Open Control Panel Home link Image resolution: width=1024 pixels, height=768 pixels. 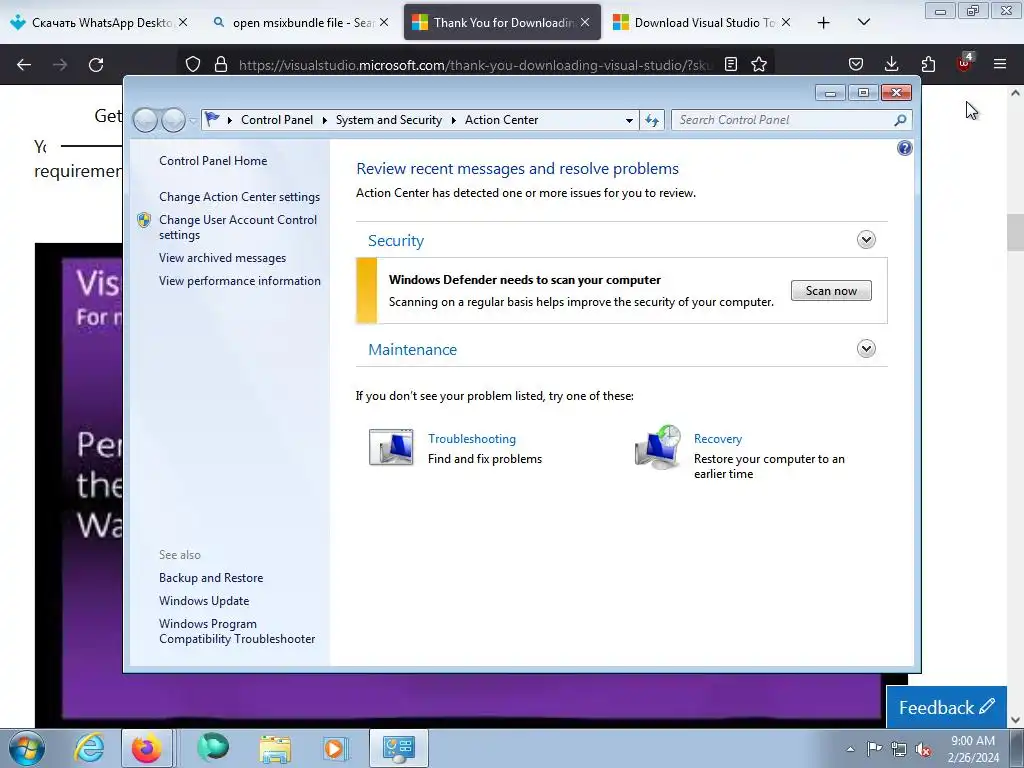(213, 161)
